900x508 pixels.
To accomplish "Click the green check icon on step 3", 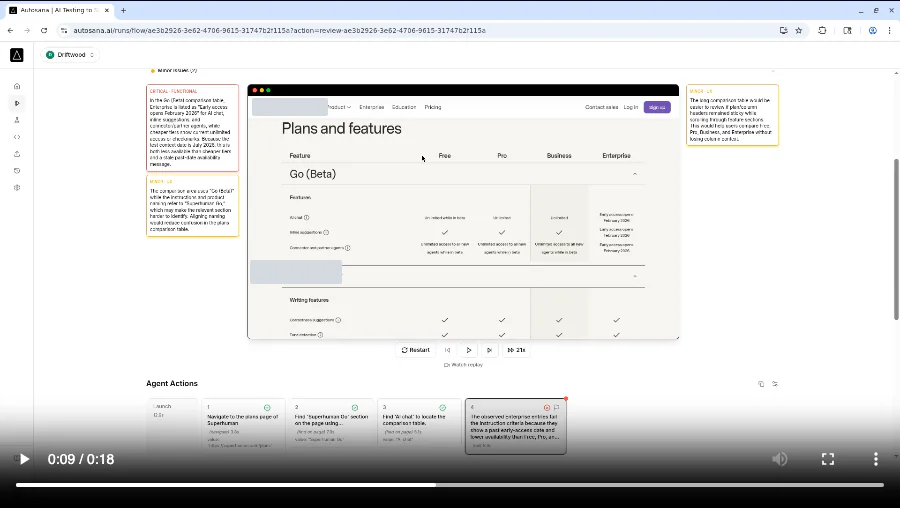I will 442,408.
